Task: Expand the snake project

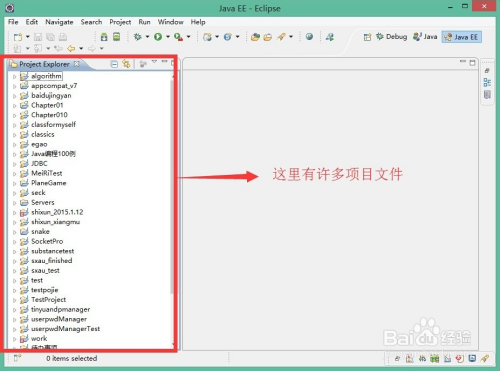Action: (x=14, y=232)
